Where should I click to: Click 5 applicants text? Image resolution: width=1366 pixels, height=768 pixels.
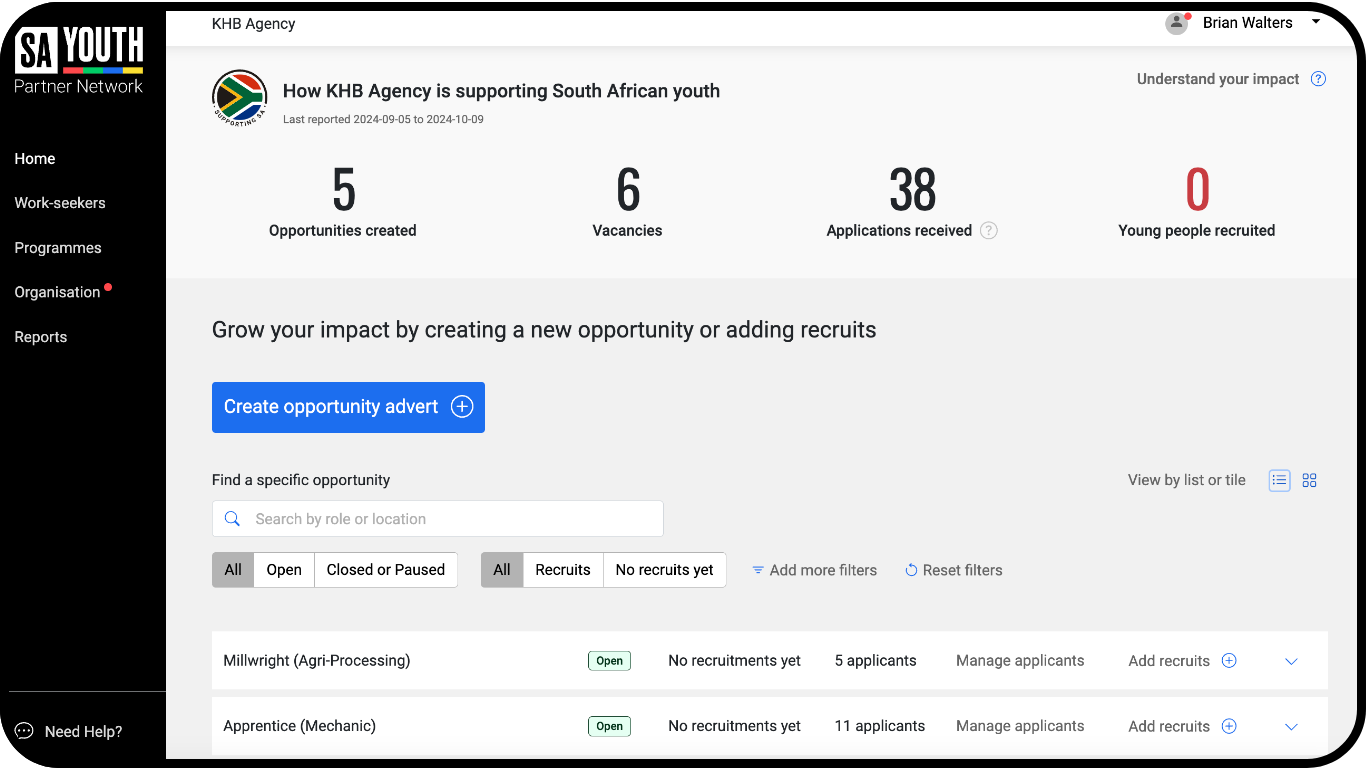(x=876, y=661)
